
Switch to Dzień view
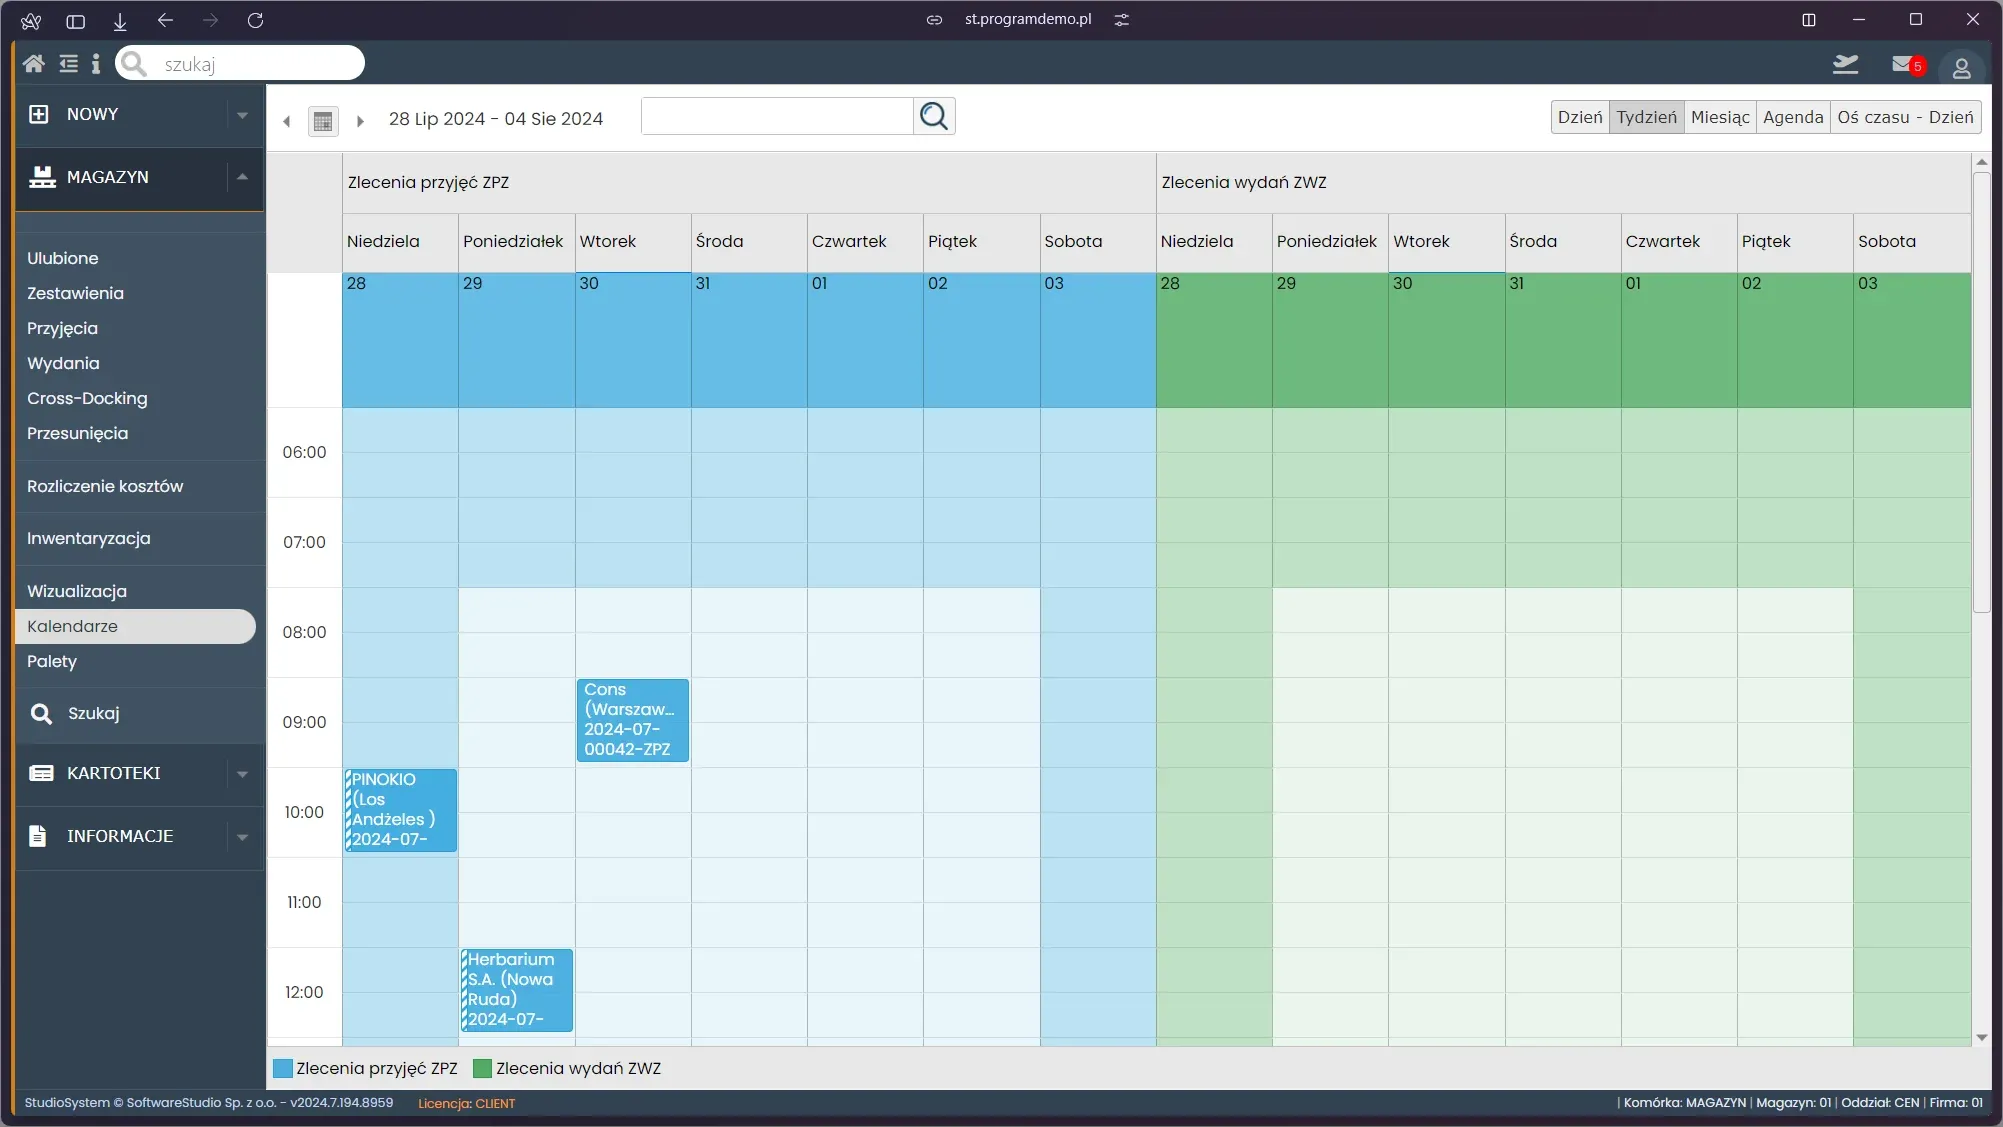[x=1580, y=117]
